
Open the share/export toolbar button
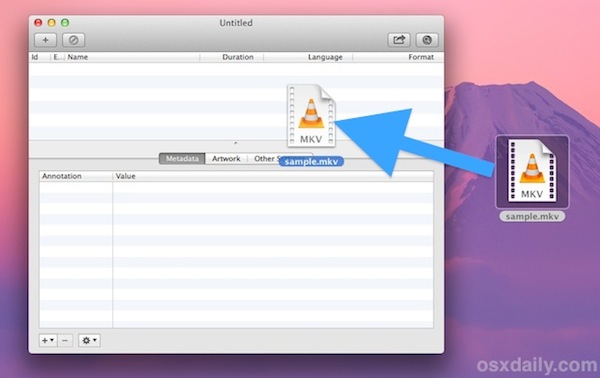399,40
